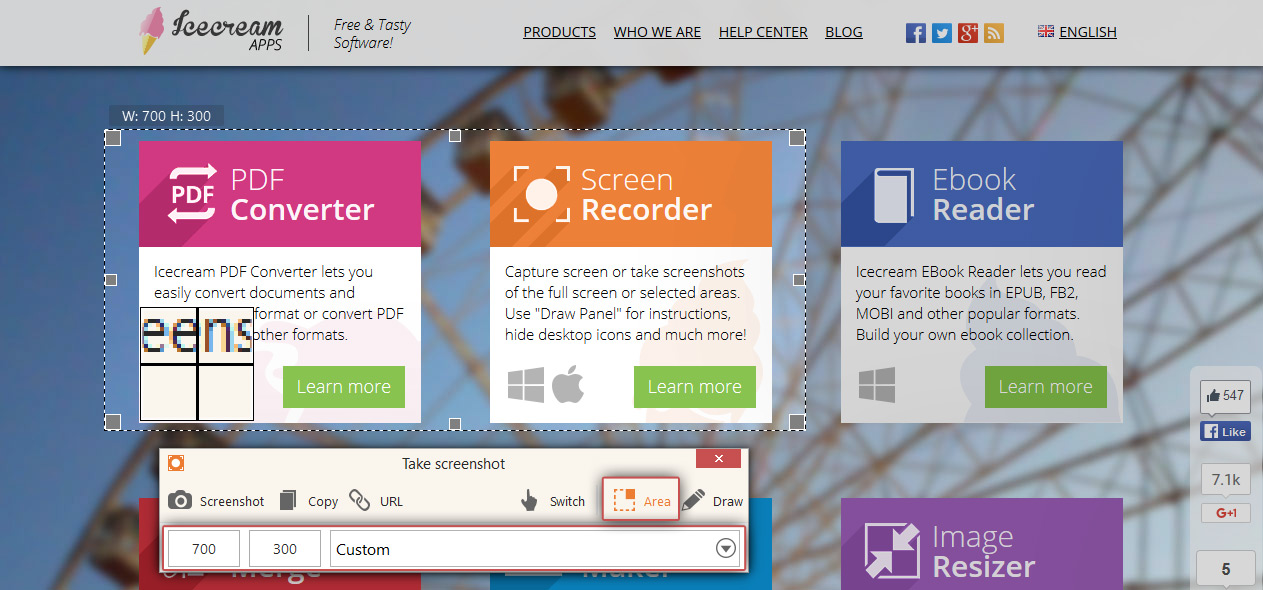Click the width field showing 700

click(x=204, y=549)
